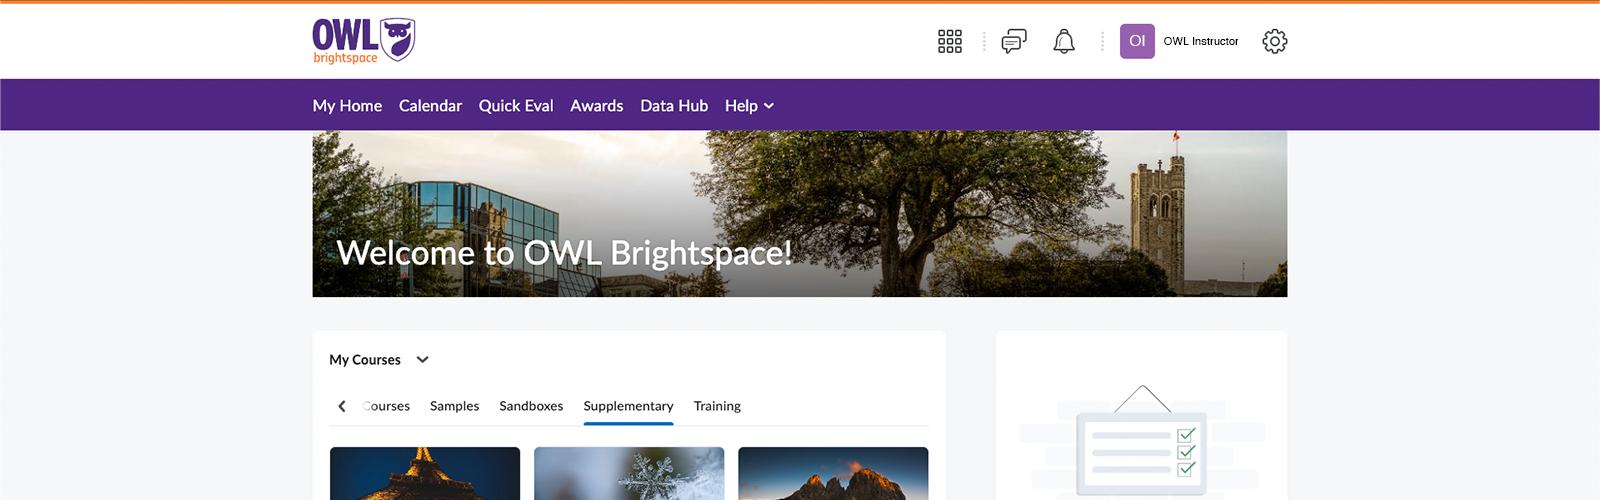
Task: Expand the Help menu
Action: (749, 105)
